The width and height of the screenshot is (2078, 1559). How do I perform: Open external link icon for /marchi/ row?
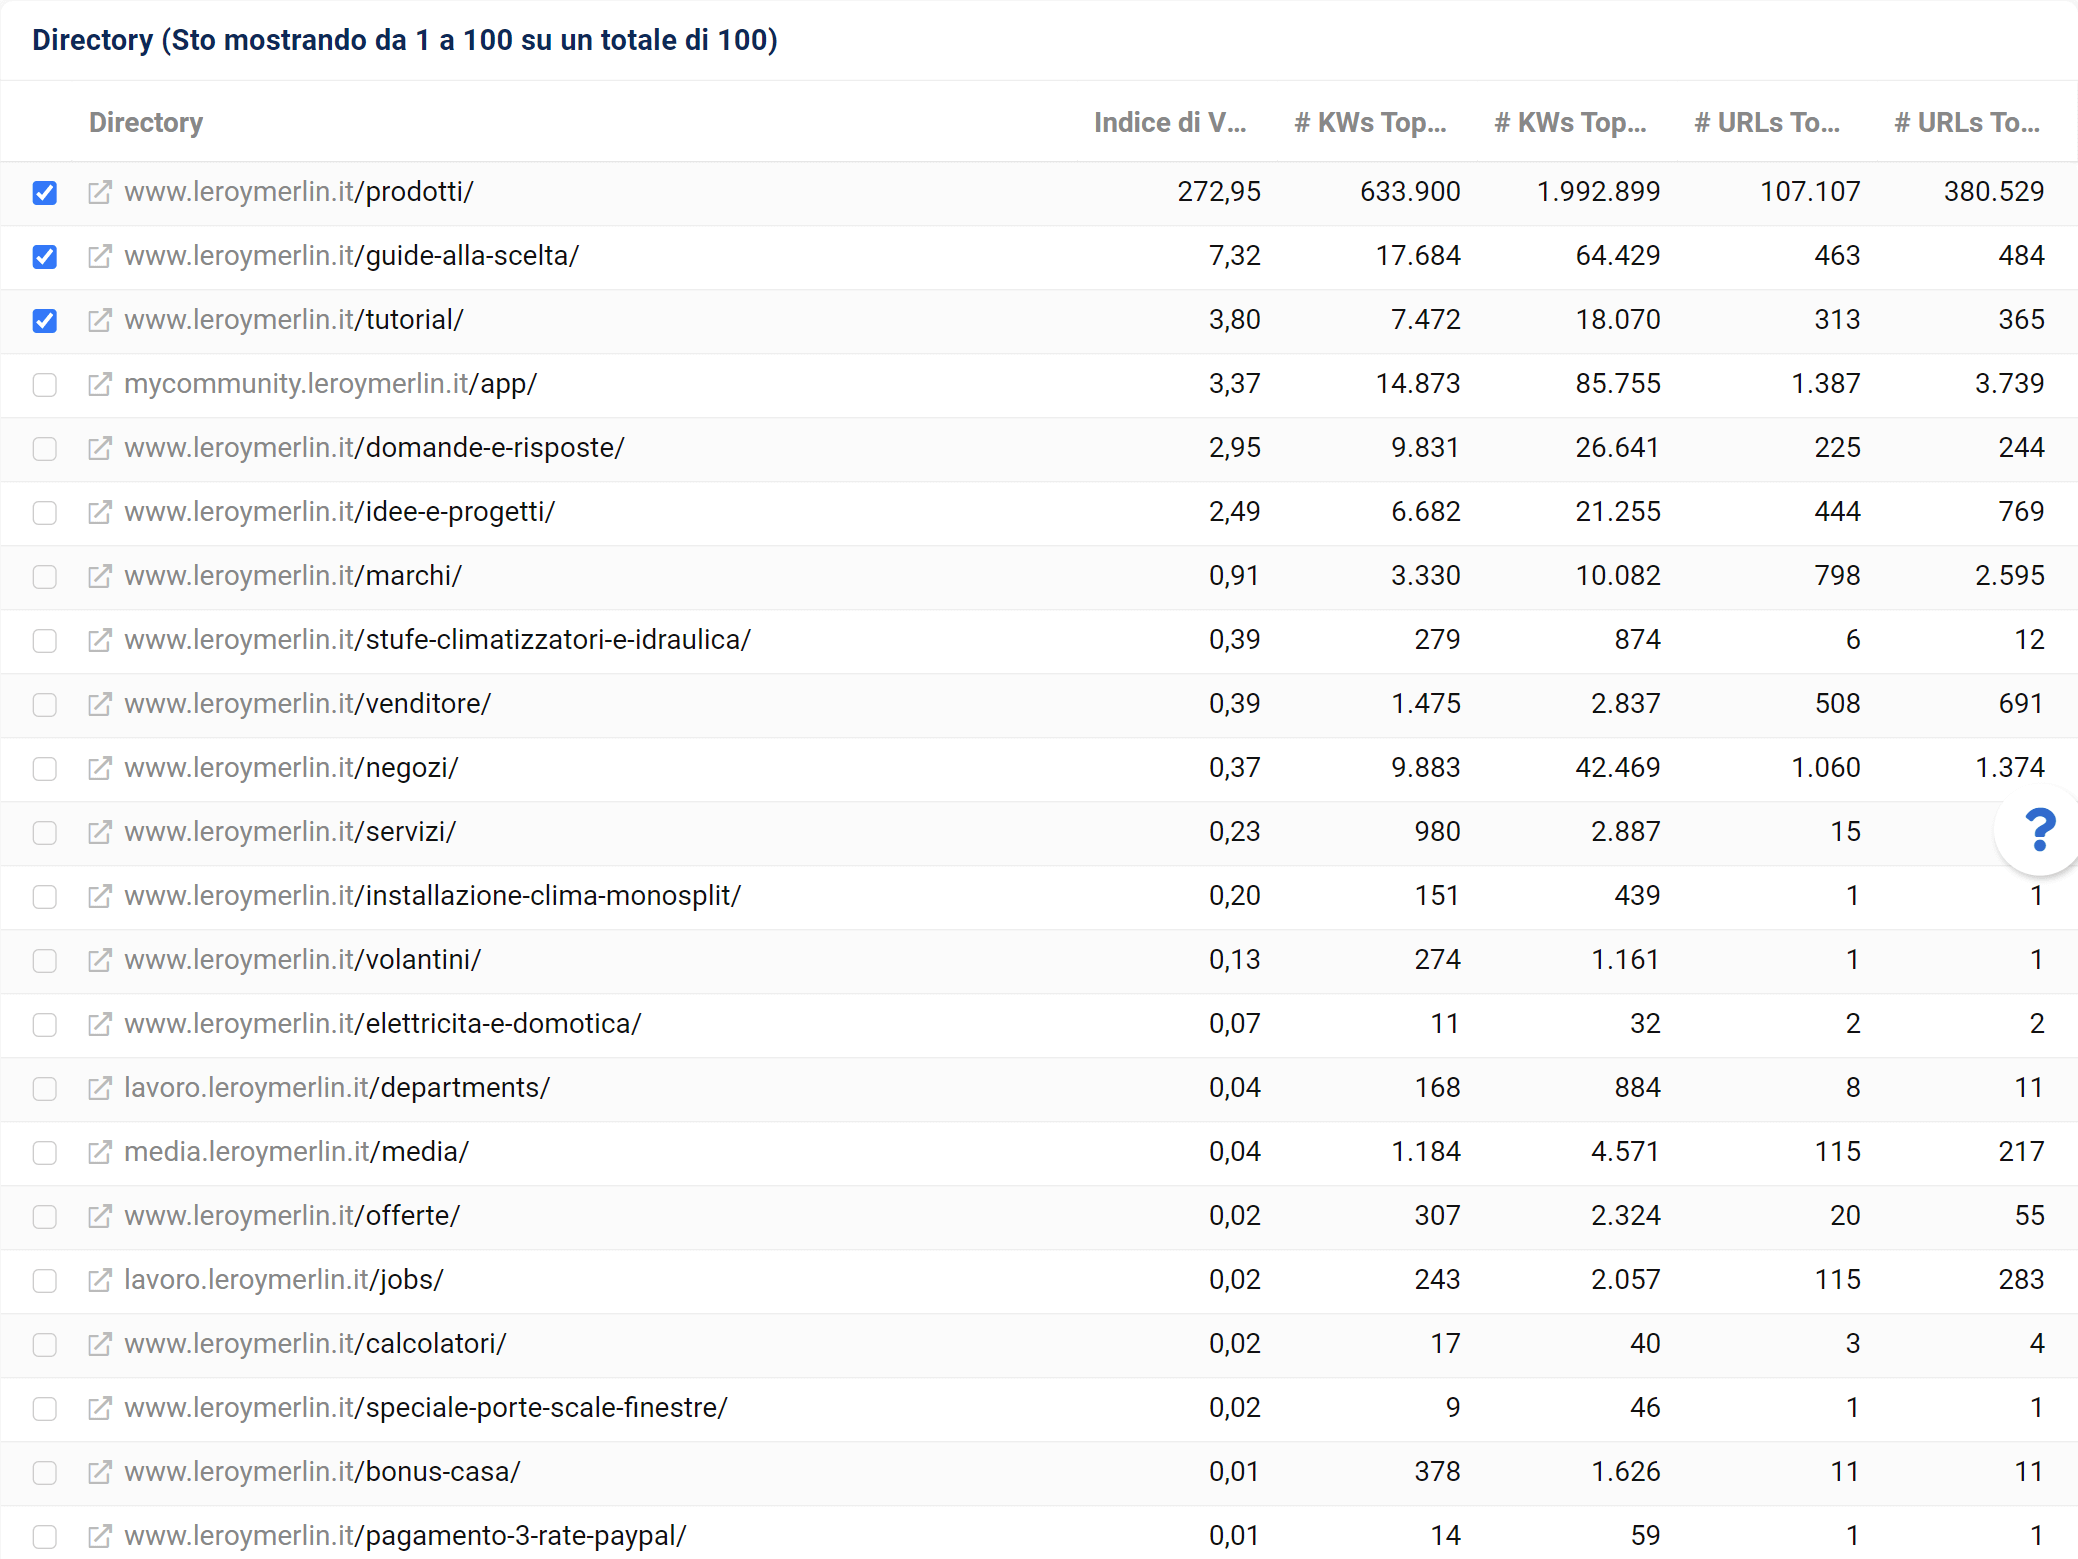point(99,576)
